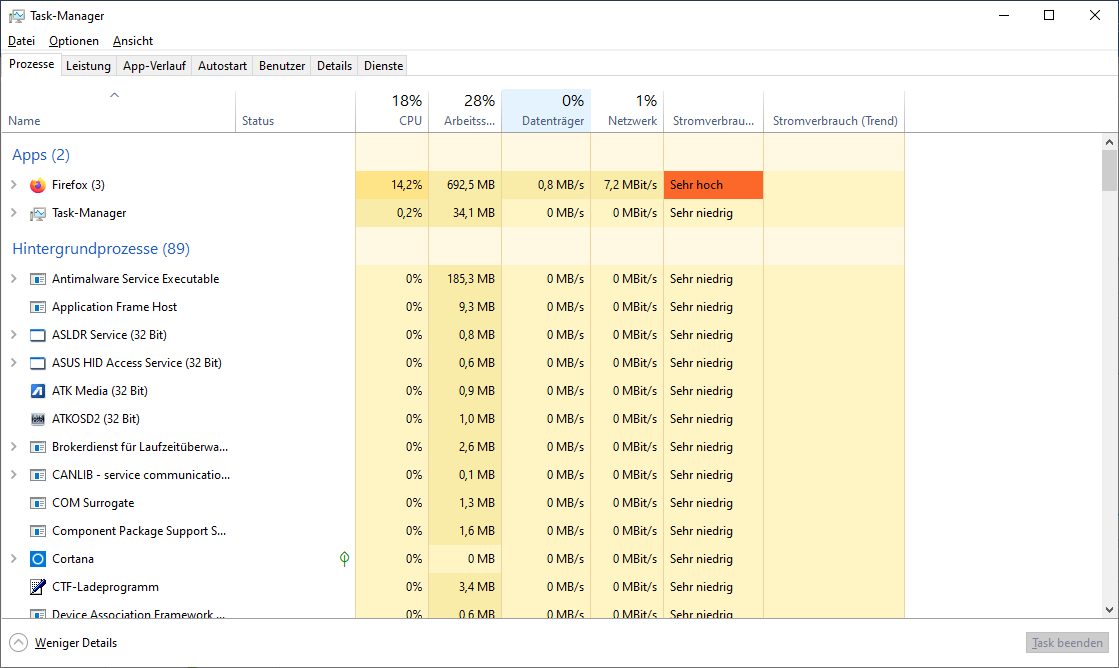Click Firefox's 7,2 MBit/s network value
The width and height of the screenshot is (1119, 668).
[630, 185]
